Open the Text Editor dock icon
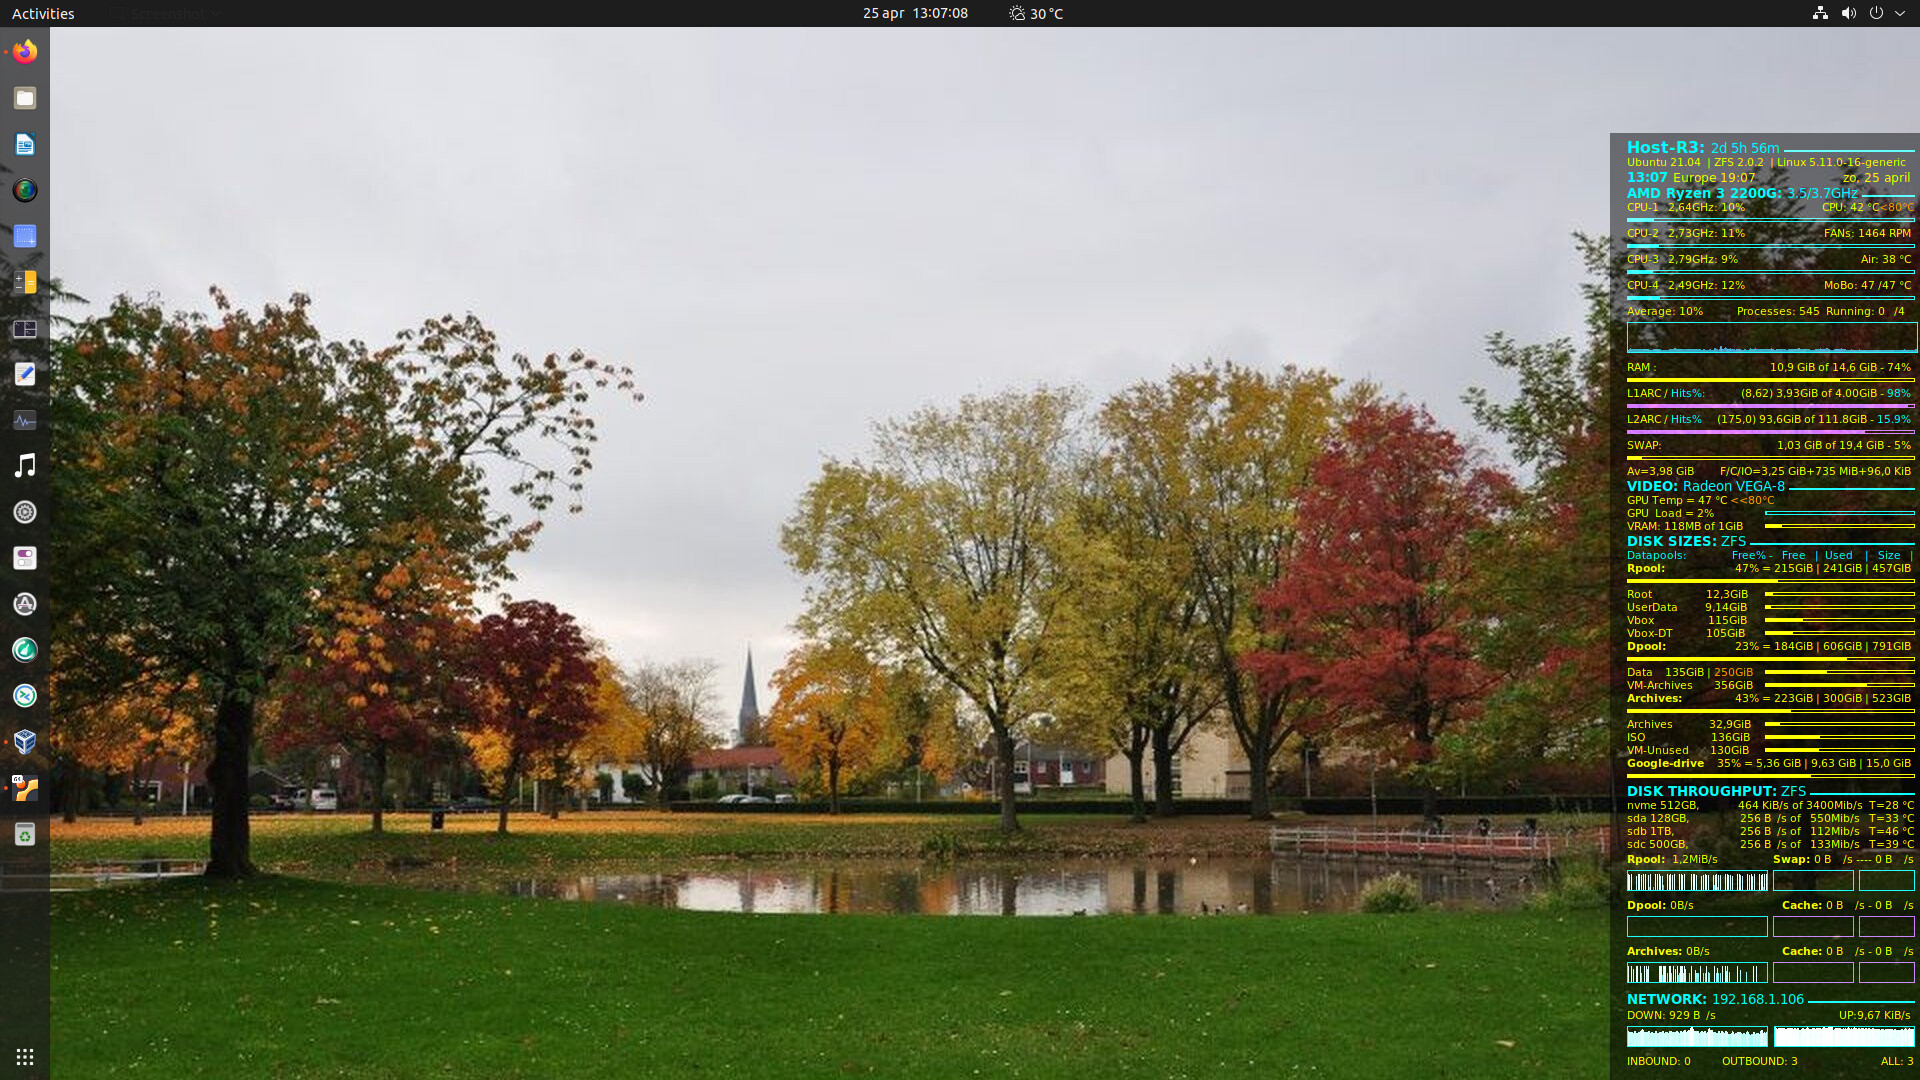 [x=25, y=374]
